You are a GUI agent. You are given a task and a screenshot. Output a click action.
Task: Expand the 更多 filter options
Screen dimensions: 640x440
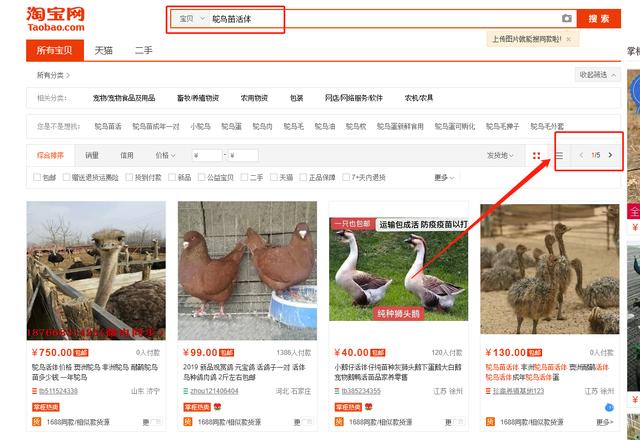(x=444, y=178)
